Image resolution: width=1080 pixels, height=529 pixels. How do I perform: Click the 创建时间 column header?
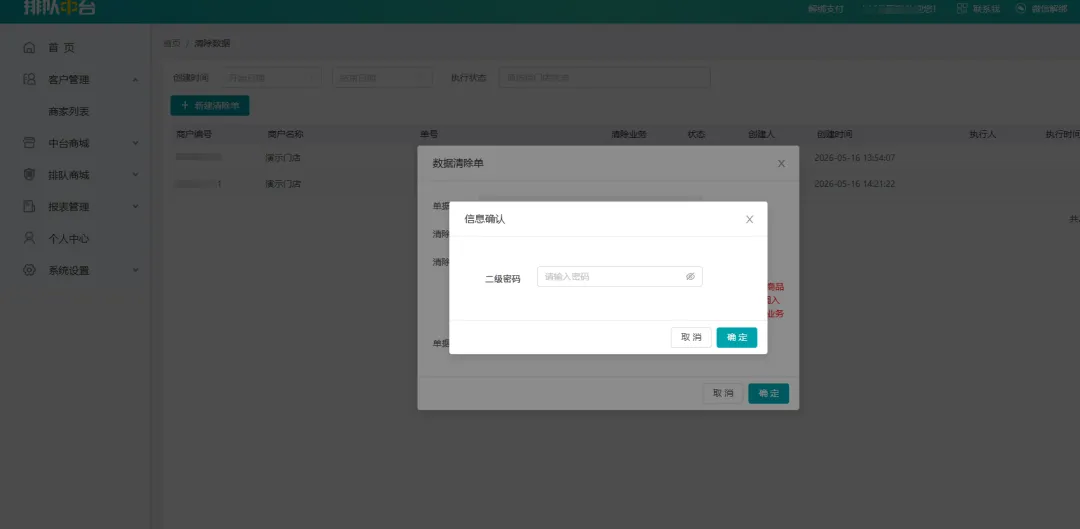[x=834, y=134]
